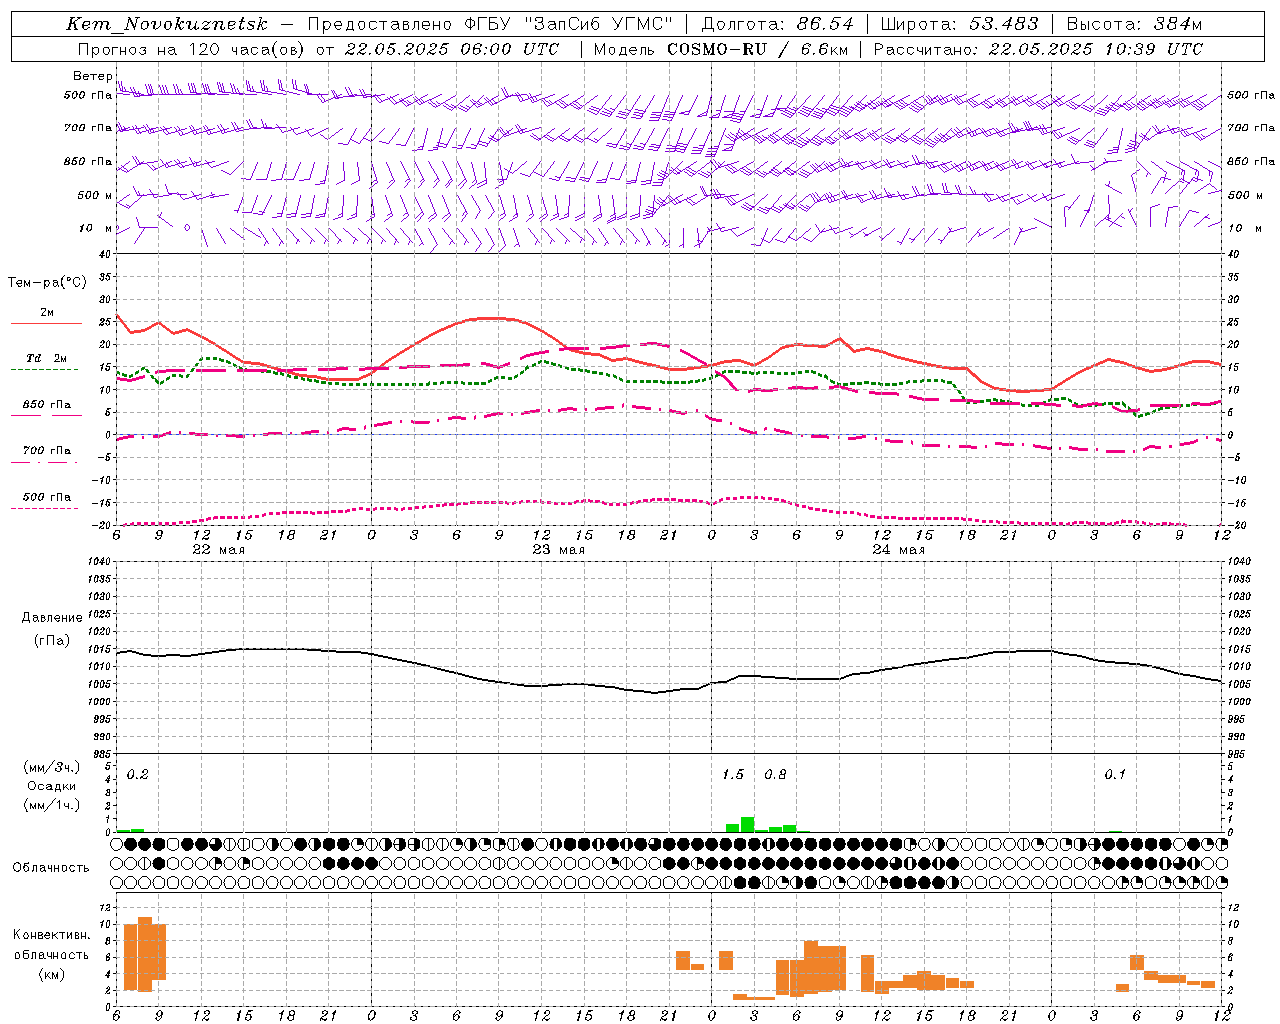The height and width of the screenshot is (1024, 1280).
Task: Click the '24 мая' date label
Action: [x=898, y=550]
